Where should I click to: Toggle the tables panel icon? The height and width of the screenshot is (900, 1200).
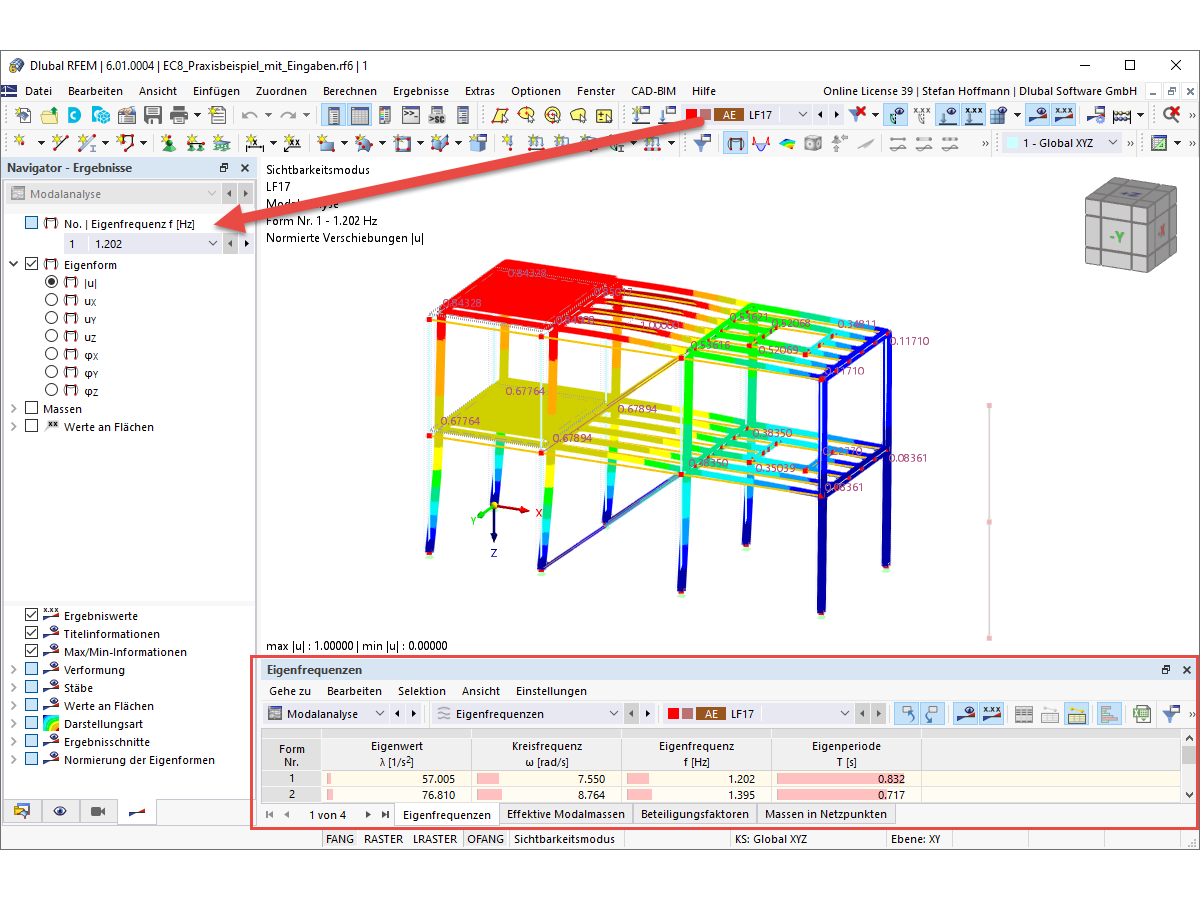360,115
